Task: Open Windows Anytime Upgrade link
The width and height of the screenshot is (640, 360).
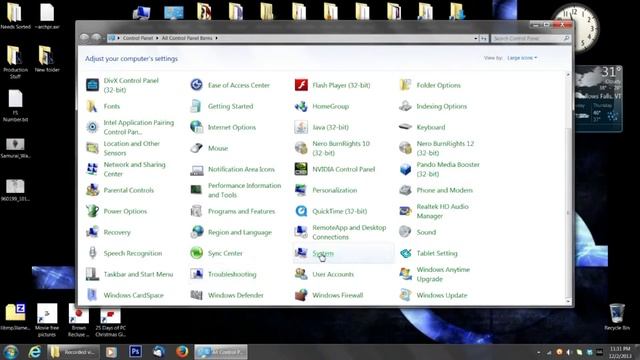Action: pos(443,274)
